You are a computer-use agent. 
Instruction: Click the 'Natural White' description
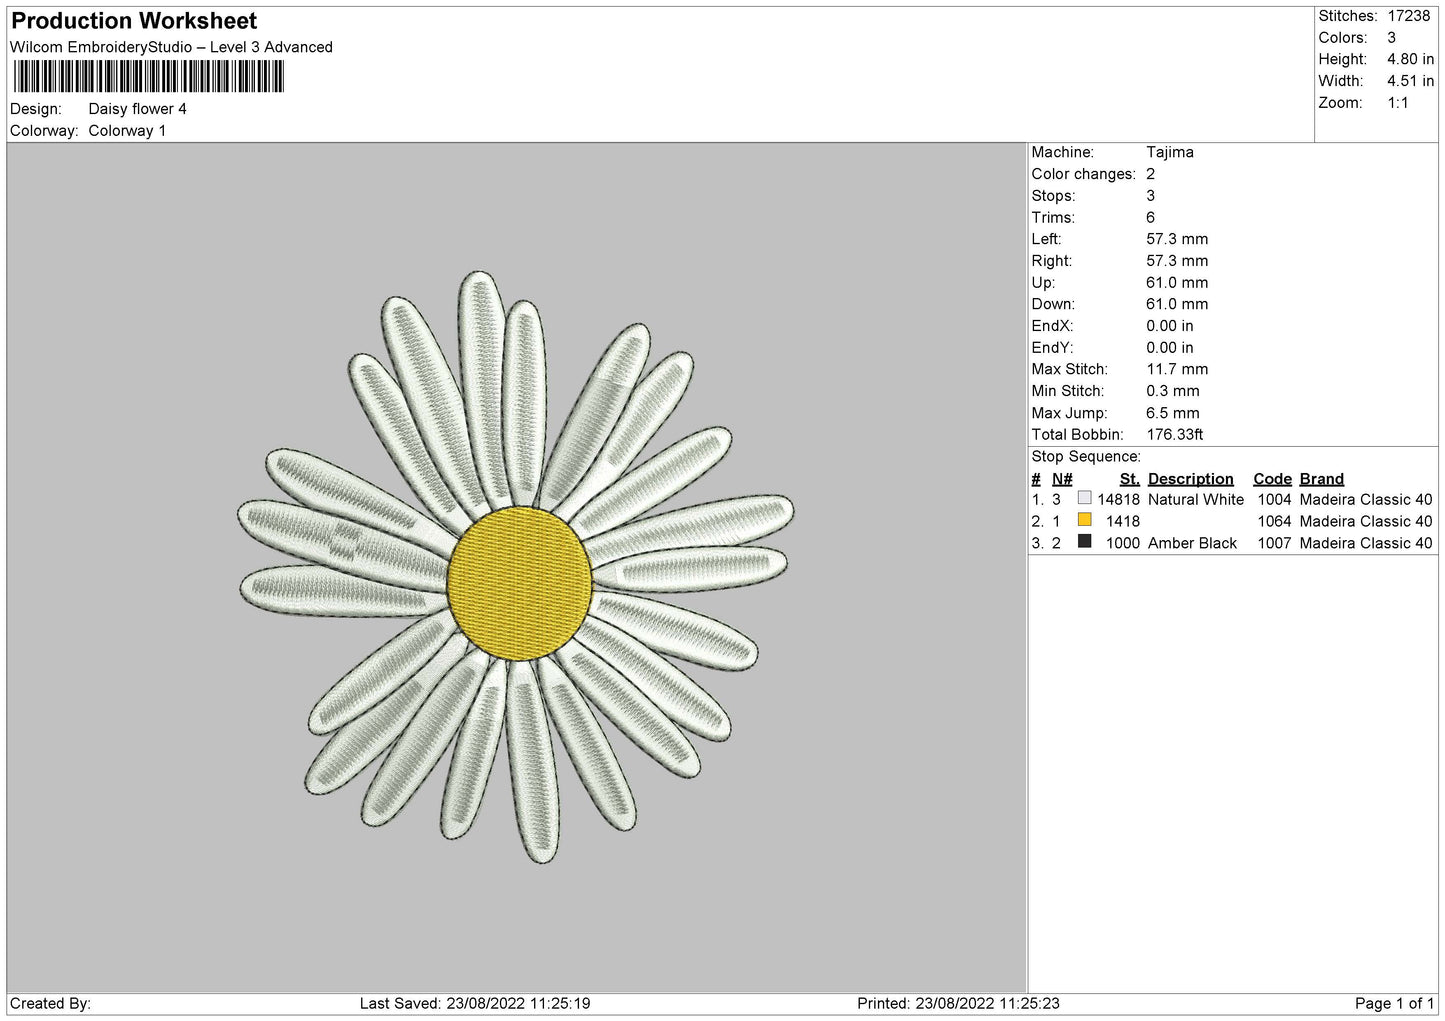(1196, 500)
